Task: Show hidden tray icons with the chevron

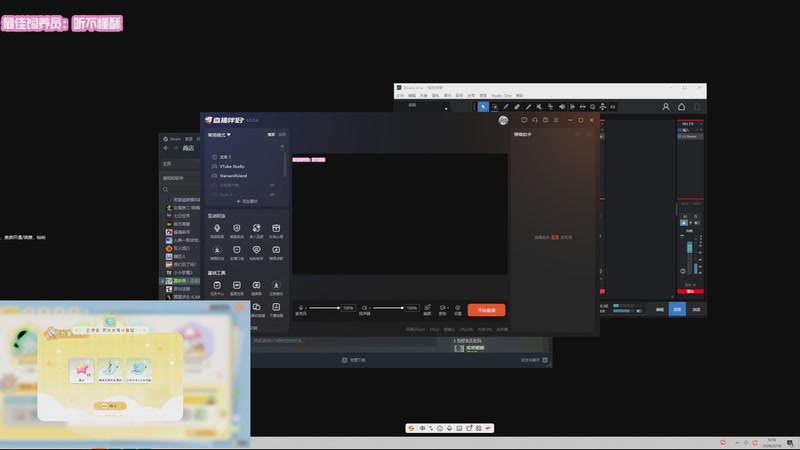Action: pos(737,443)
